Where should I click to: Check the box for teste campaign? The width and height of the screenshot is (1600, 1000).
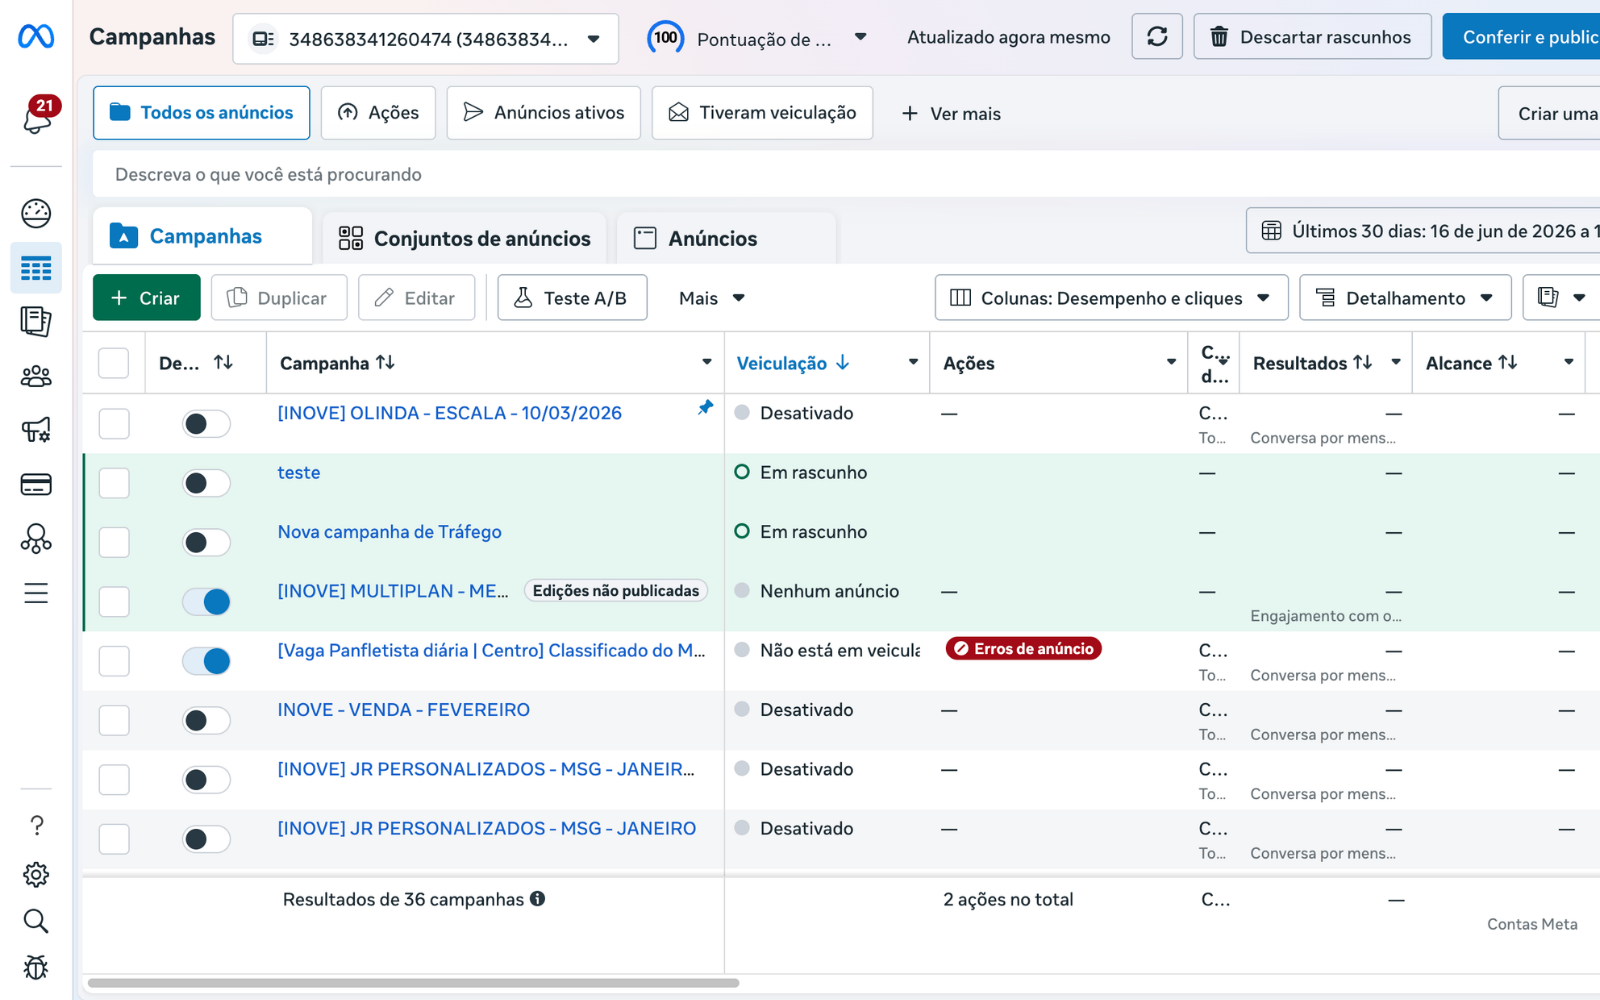[114, 483]
